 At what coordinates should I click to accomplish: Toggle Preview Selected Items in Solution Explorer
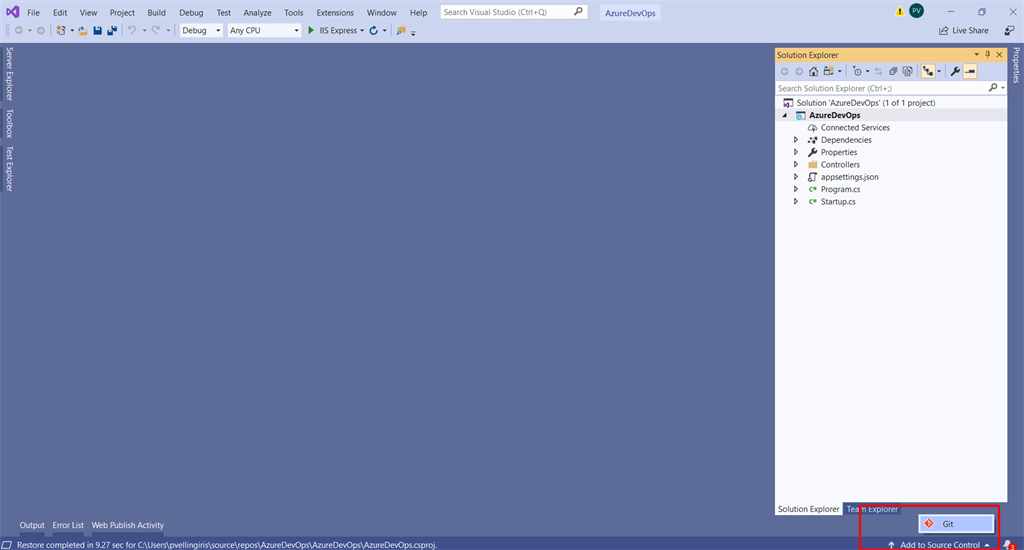[970, 71]
